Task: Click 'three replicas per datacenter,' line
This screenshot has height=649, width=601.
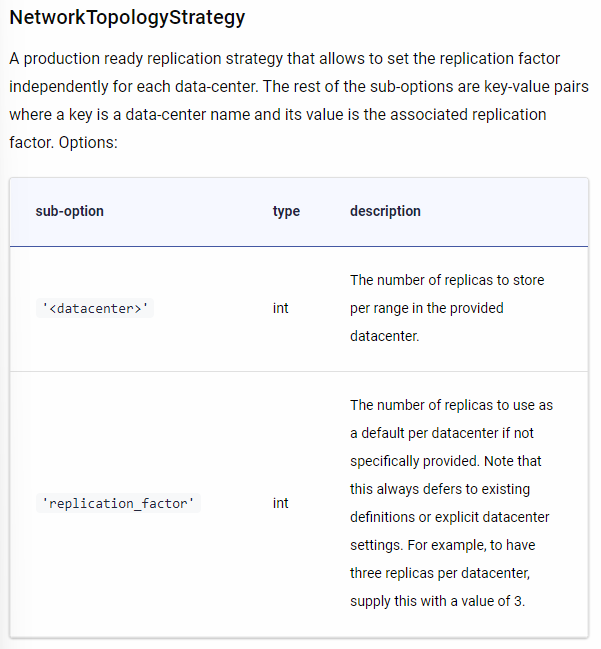Action: click(440, 573)
